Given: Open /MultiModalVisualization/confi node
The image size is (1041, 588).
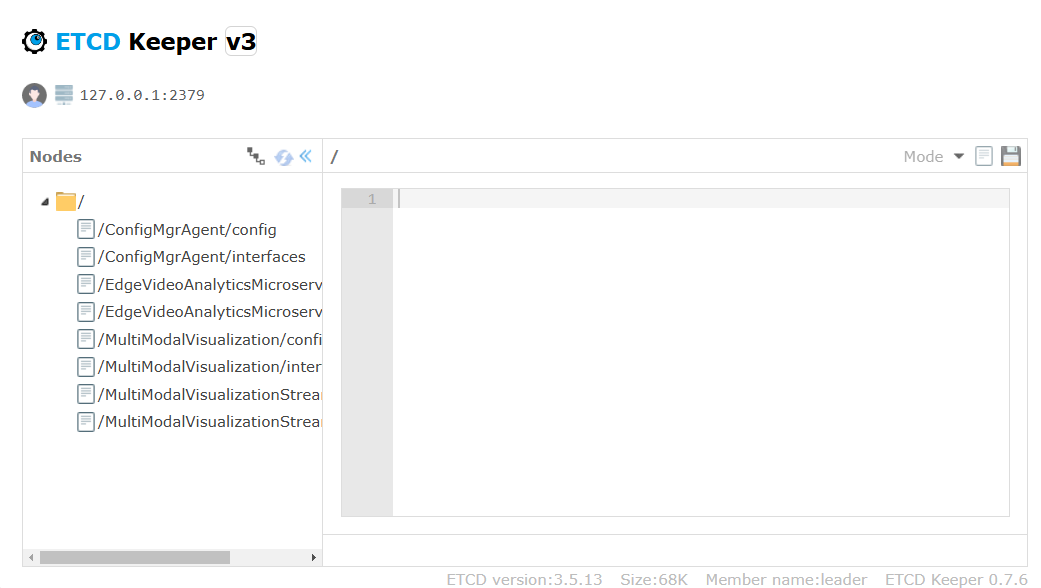Looking at the screenshot, I should click(210, 340).
